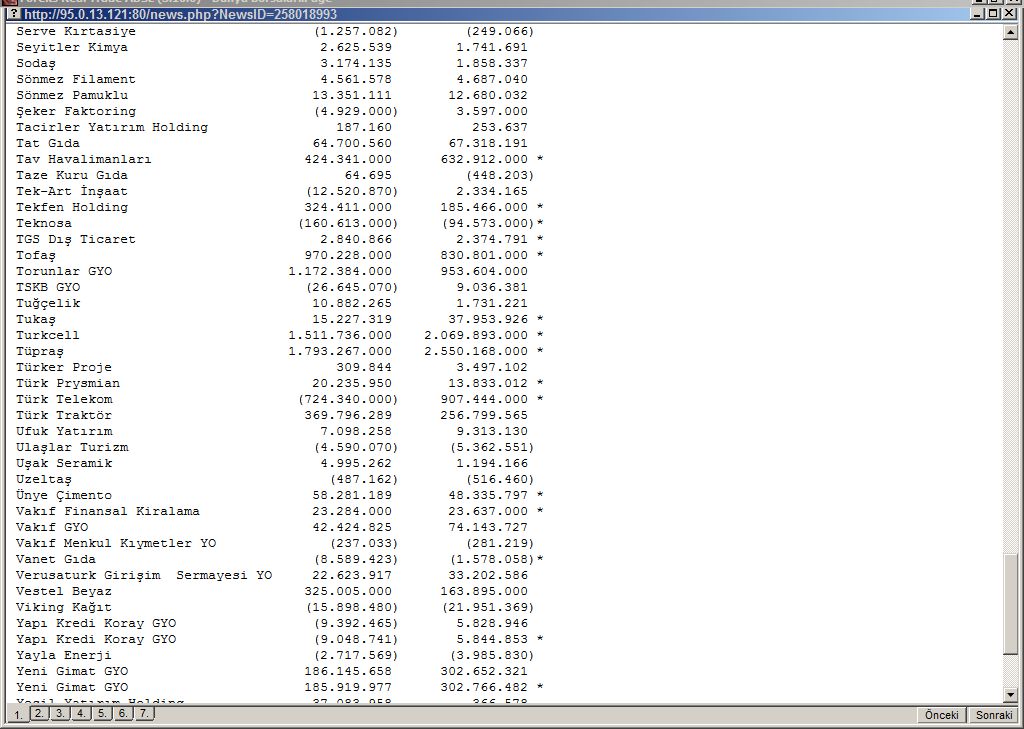Click the scrollbar up arrow
Viewport: 1024px width, 729px height.
(1010, 31)
